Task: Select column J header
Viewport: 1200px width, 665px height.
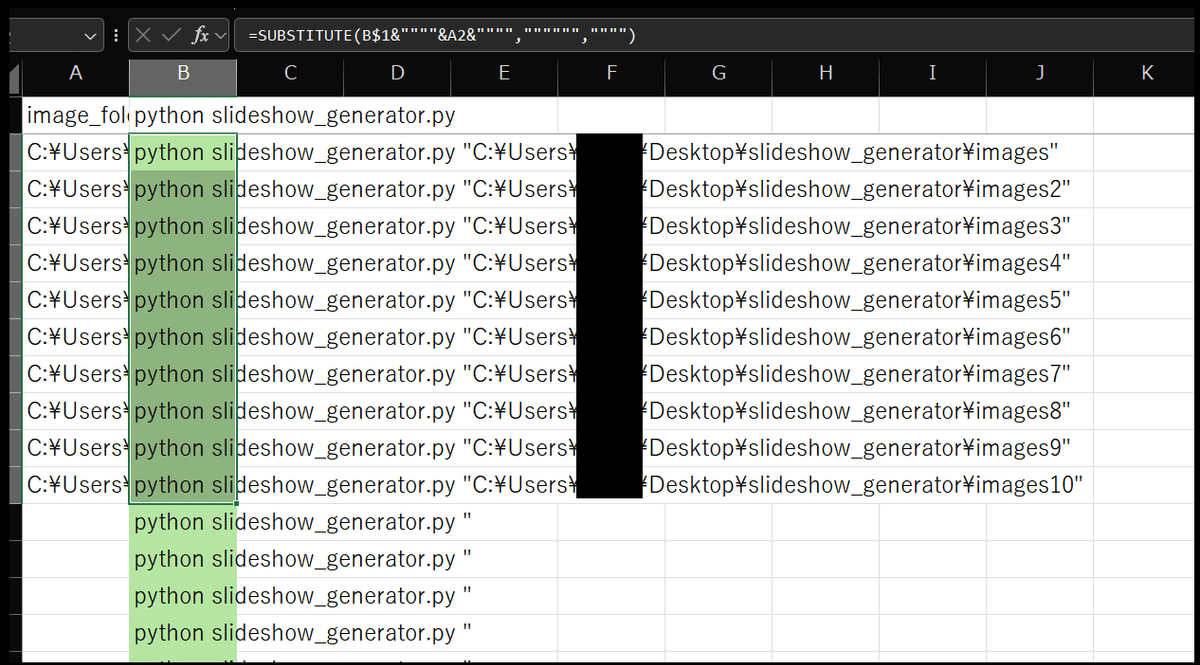Action: tap(1039, 73)
